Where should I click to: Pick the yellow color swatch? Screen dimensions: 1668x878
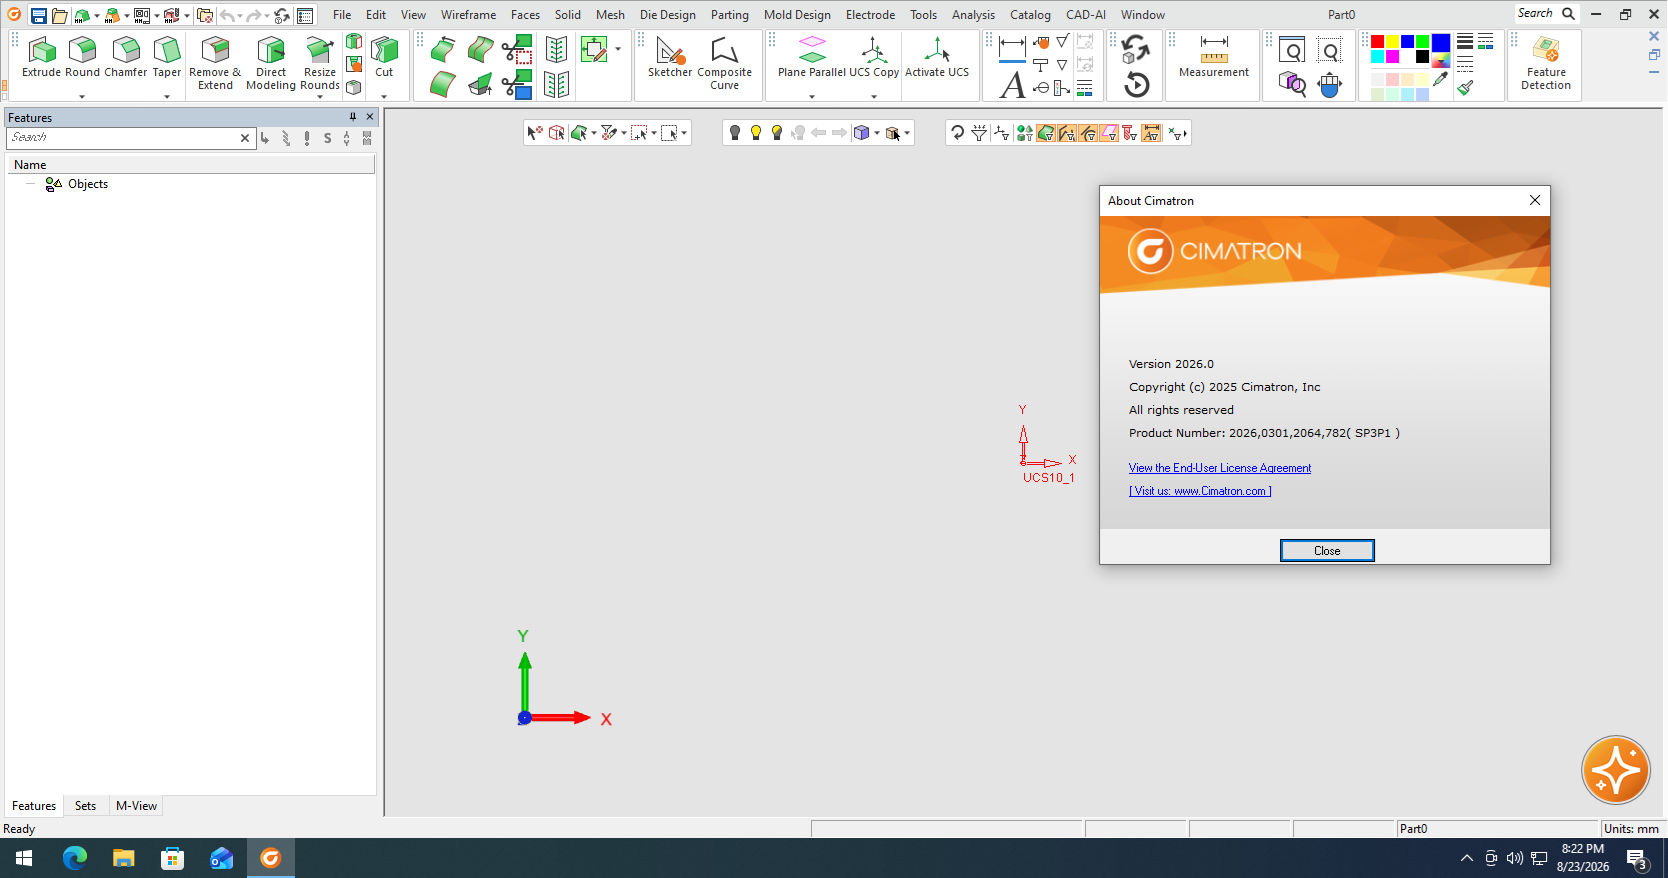1392,42
